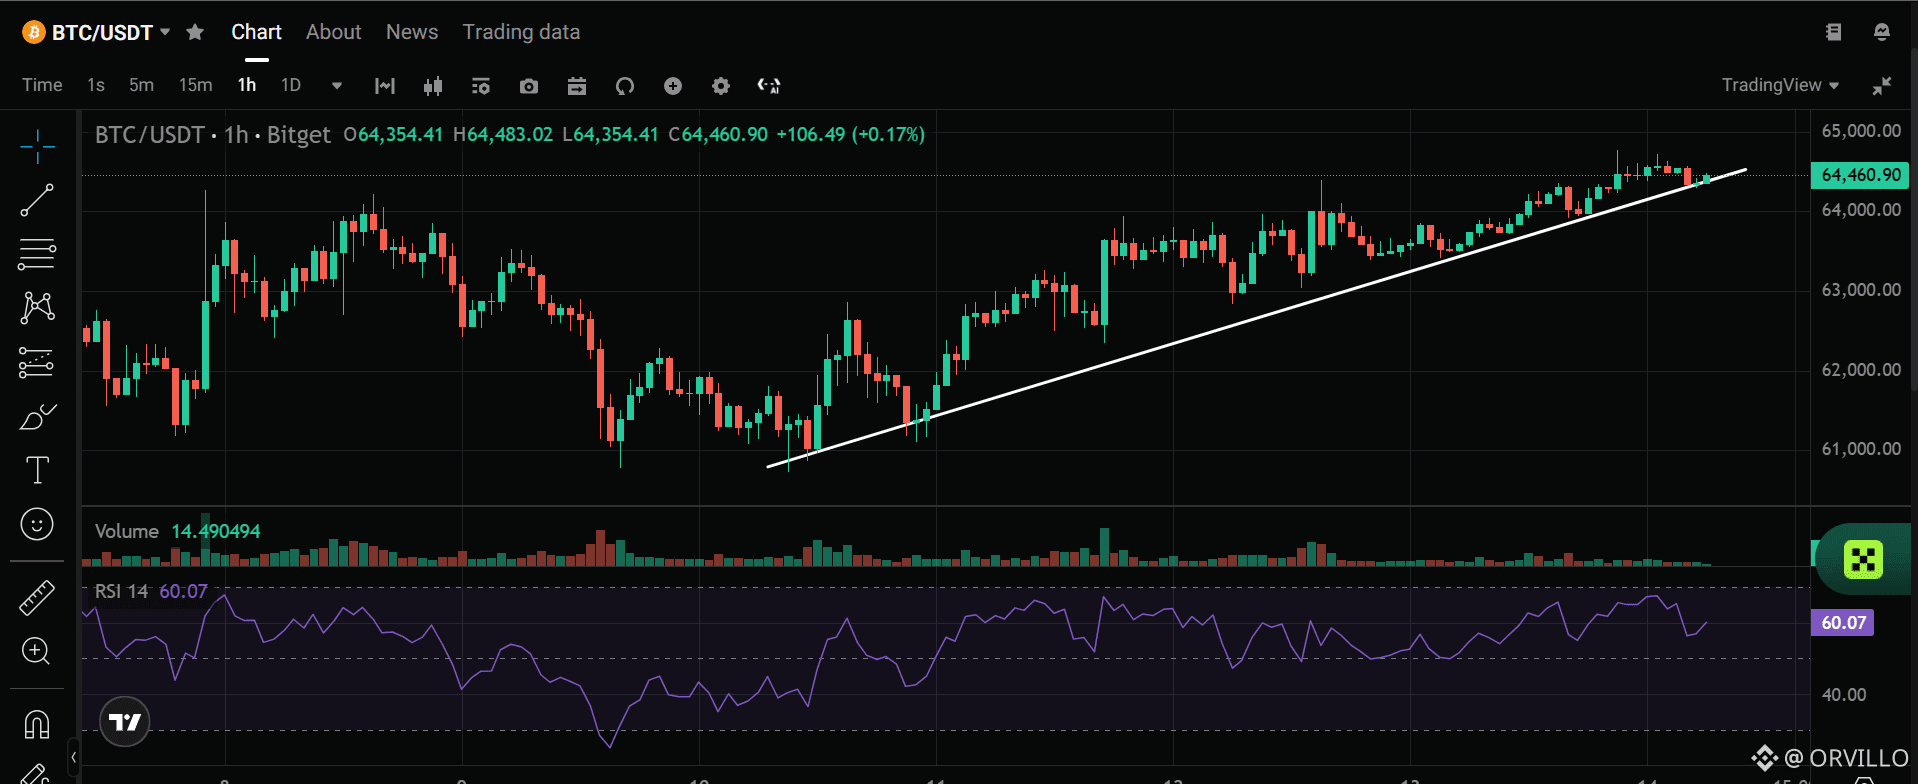Click the BTC/USDT 1h Bitget chart title

(x=212, y=134)
